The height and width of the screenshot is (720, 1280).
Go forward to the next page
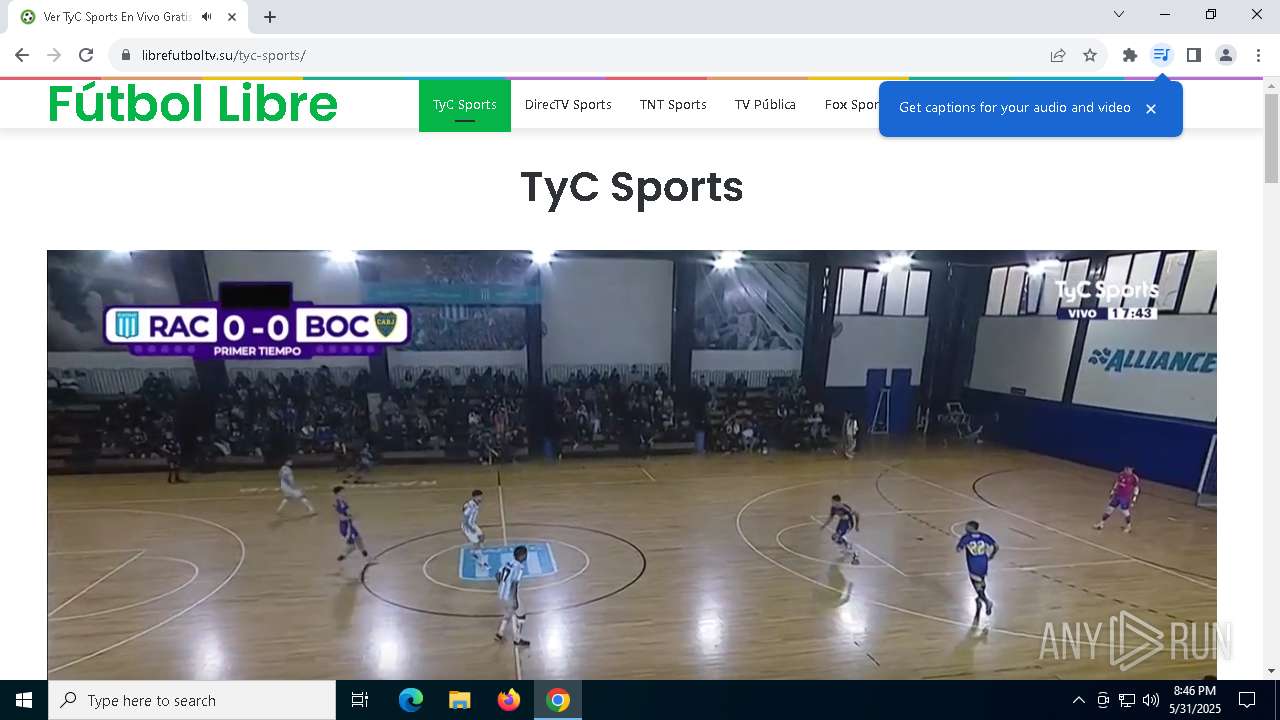point(54,55)
